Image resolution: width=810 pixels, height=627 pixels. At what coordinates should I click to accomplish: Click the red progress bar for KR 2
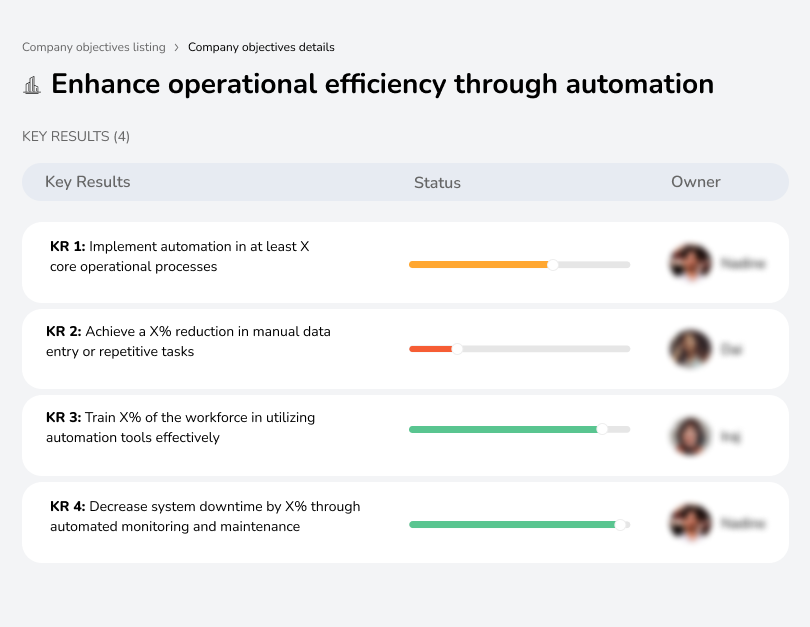(x=430, y=349)
